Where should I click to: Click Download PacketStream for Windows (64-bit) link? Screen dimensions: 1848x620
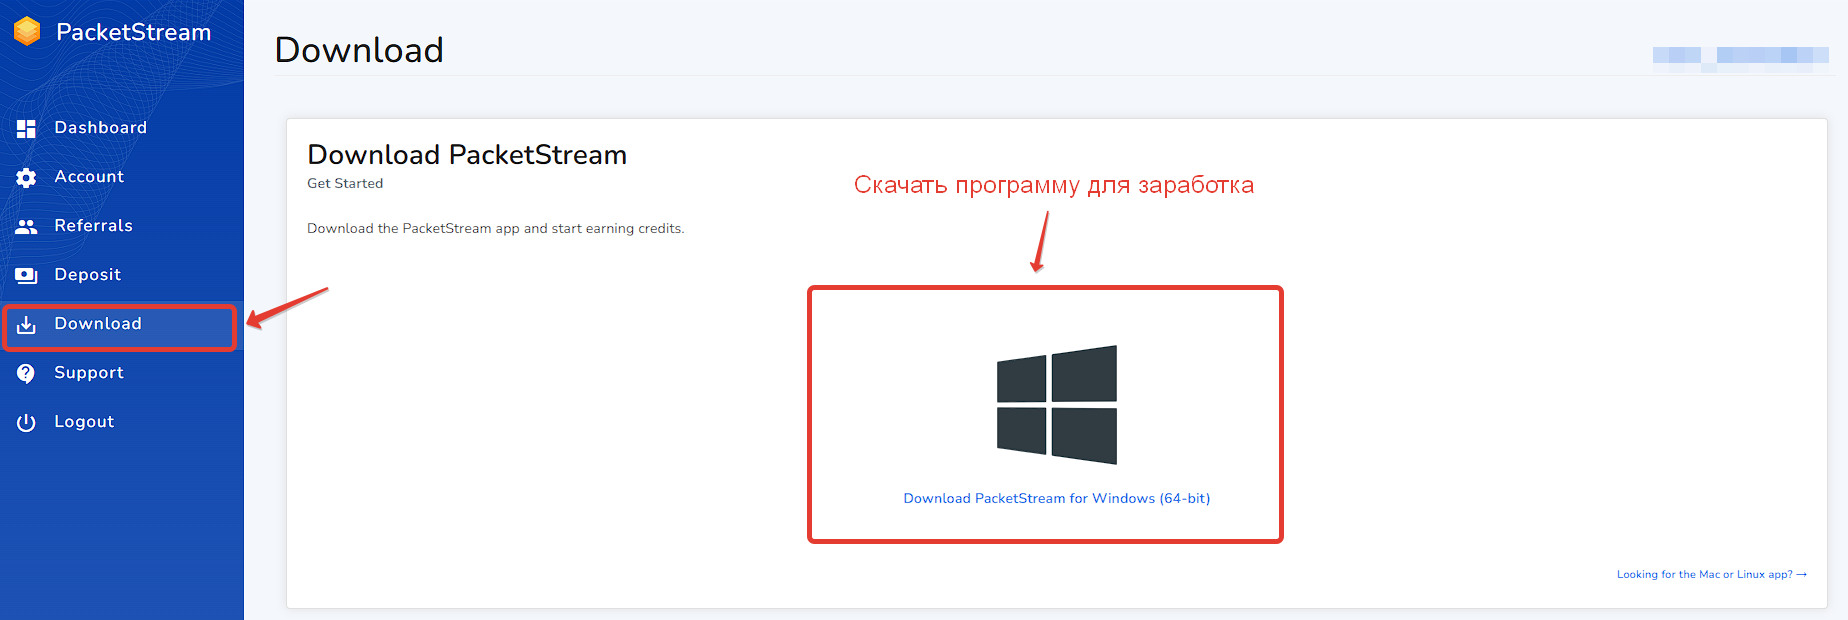pyautogui.click(x=1056, y=498)
